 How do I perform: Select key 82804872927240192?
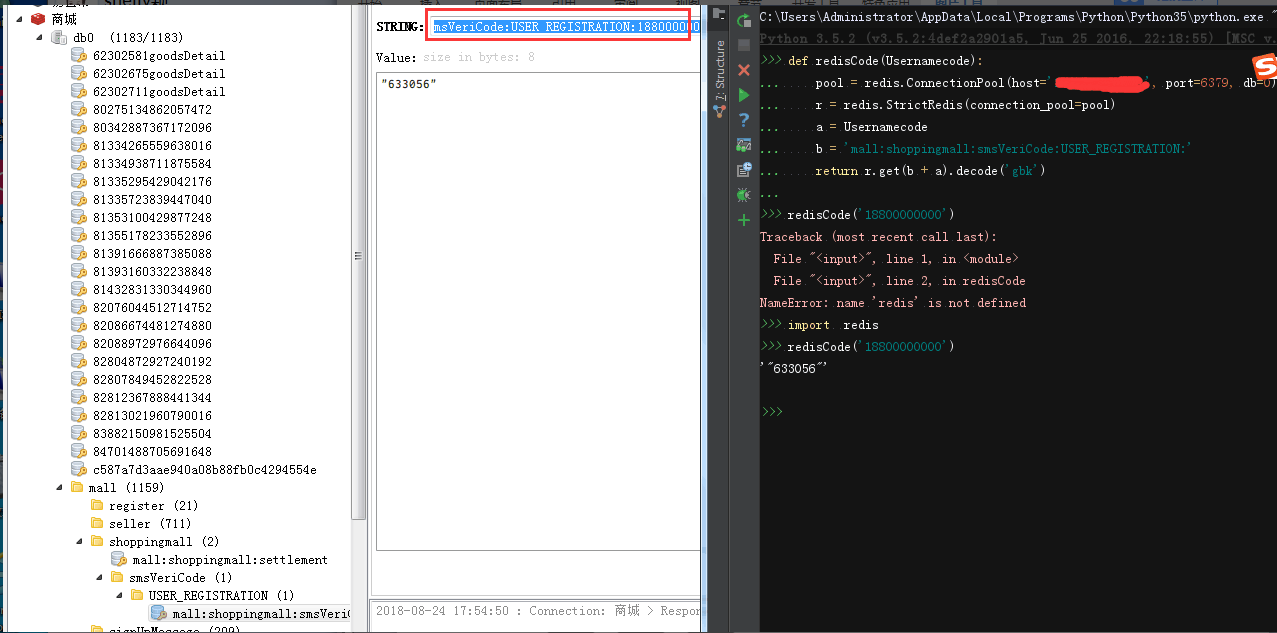point(152,361)
